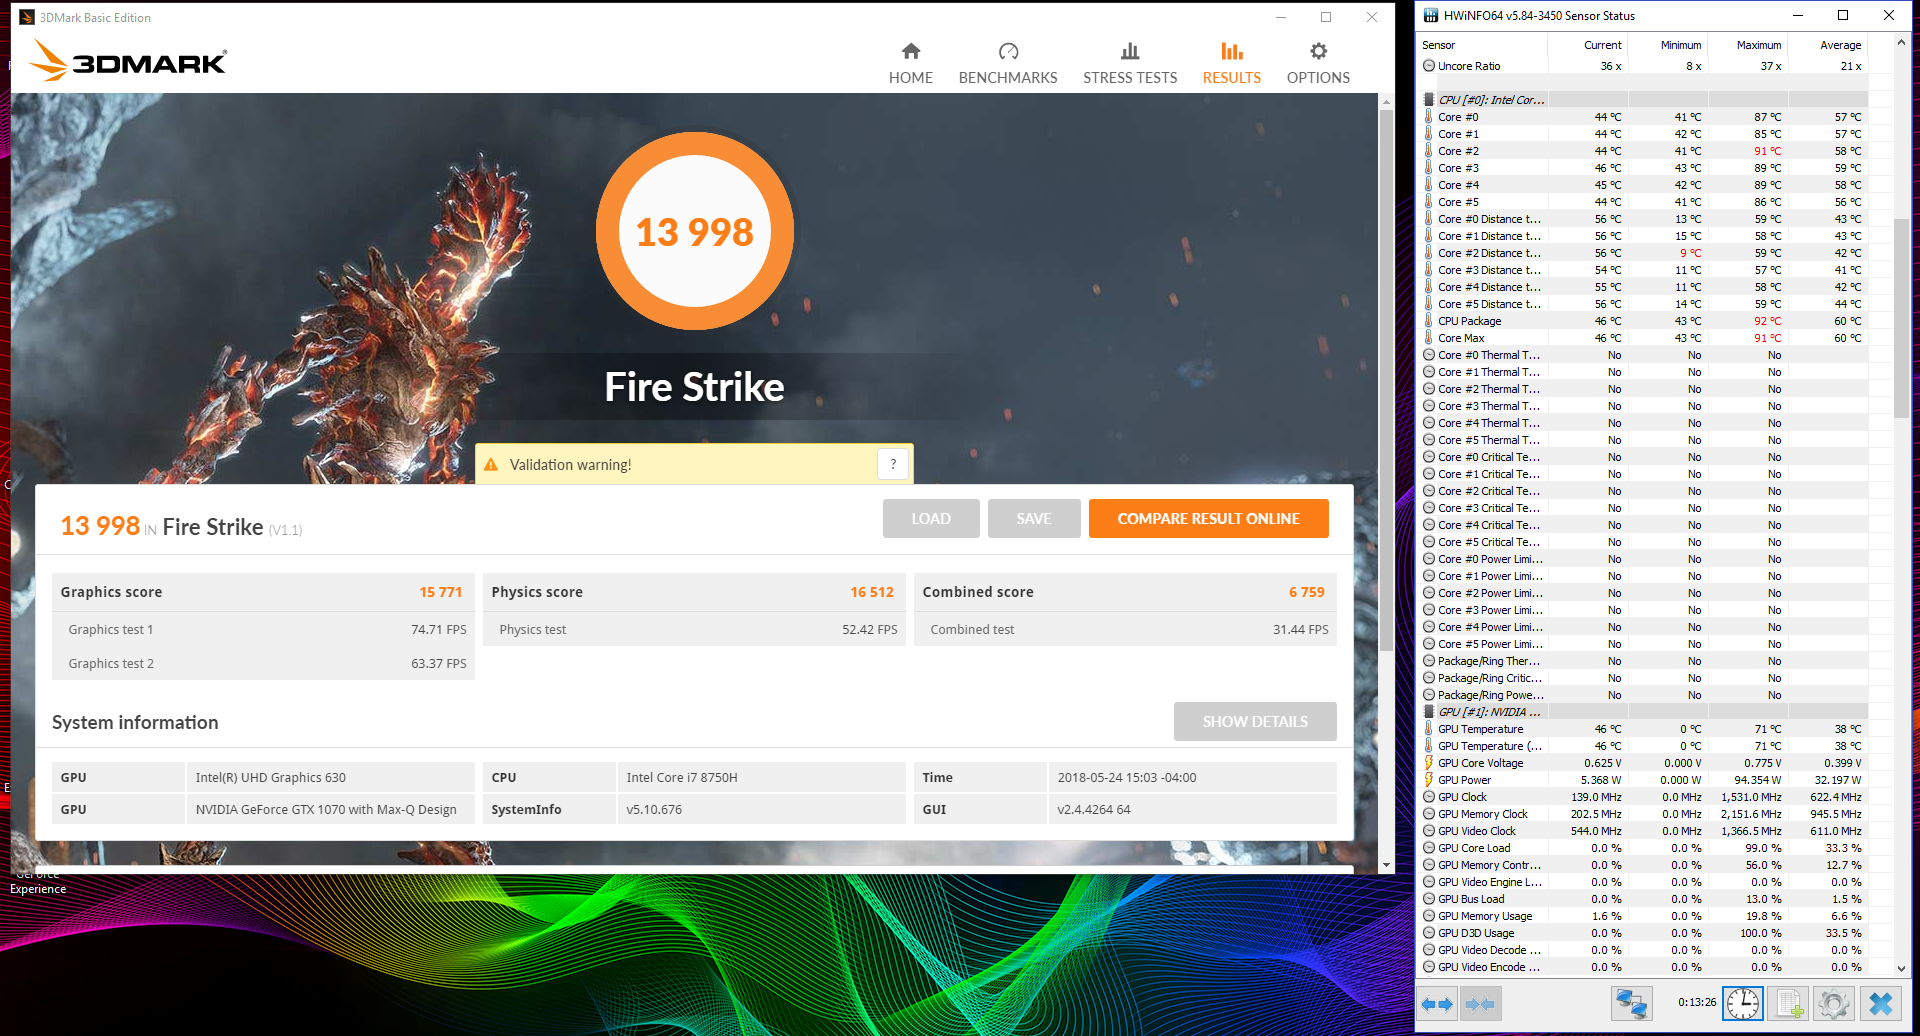Click the thermometer icon beside CPU Package
This screenshot has width=1920, height=1036.
click(1429, 321)
